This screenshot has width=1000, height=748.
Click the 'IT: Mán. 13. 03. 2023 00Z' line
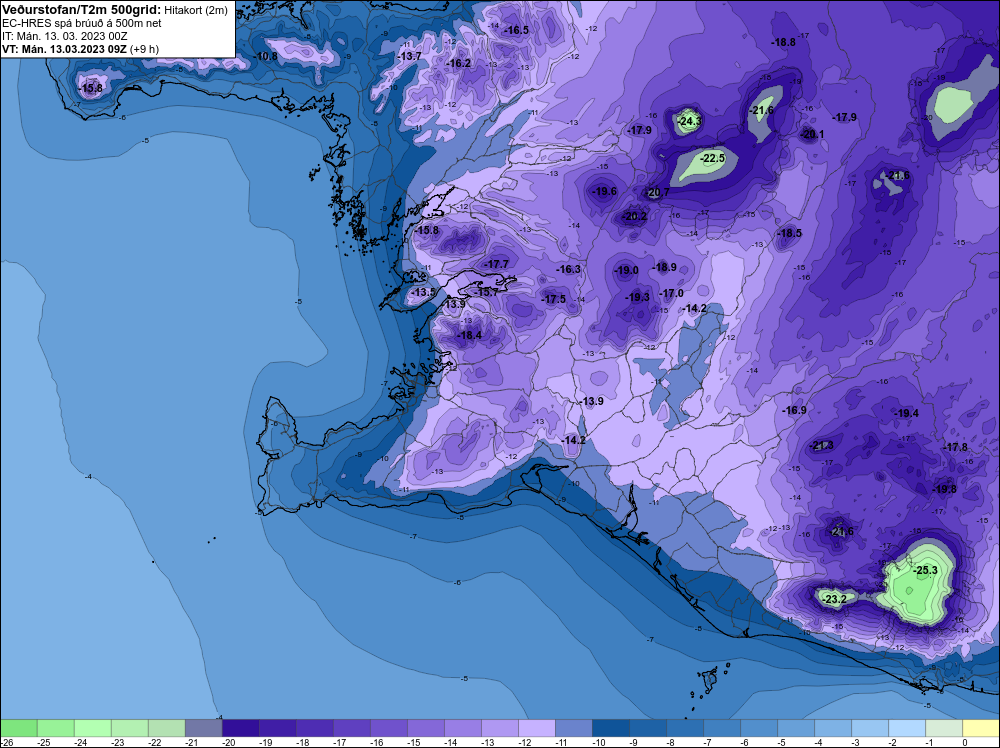click(65, 36)
